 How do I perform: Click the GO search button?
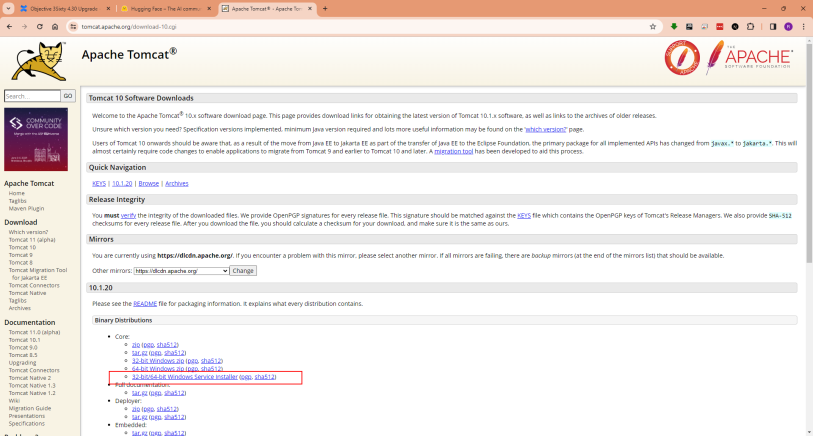[68, 96]
